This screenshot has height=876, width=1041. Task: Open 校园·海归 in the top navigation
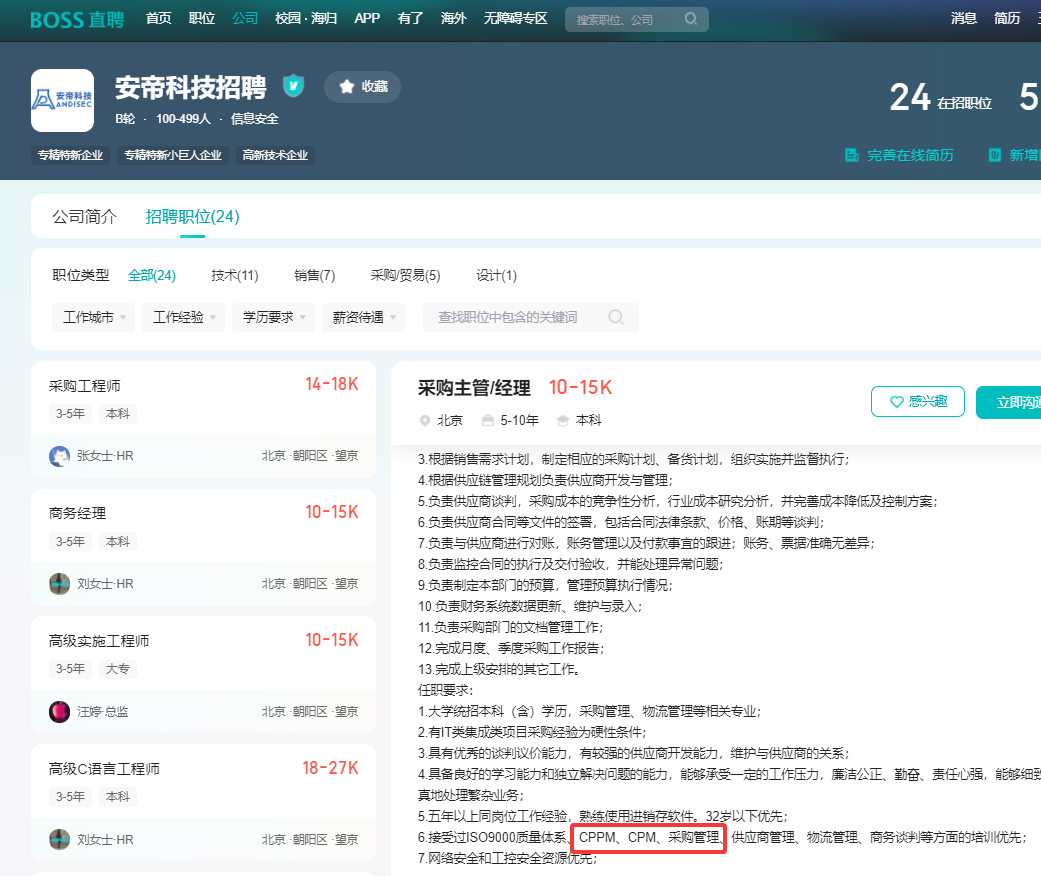point(304,17)
